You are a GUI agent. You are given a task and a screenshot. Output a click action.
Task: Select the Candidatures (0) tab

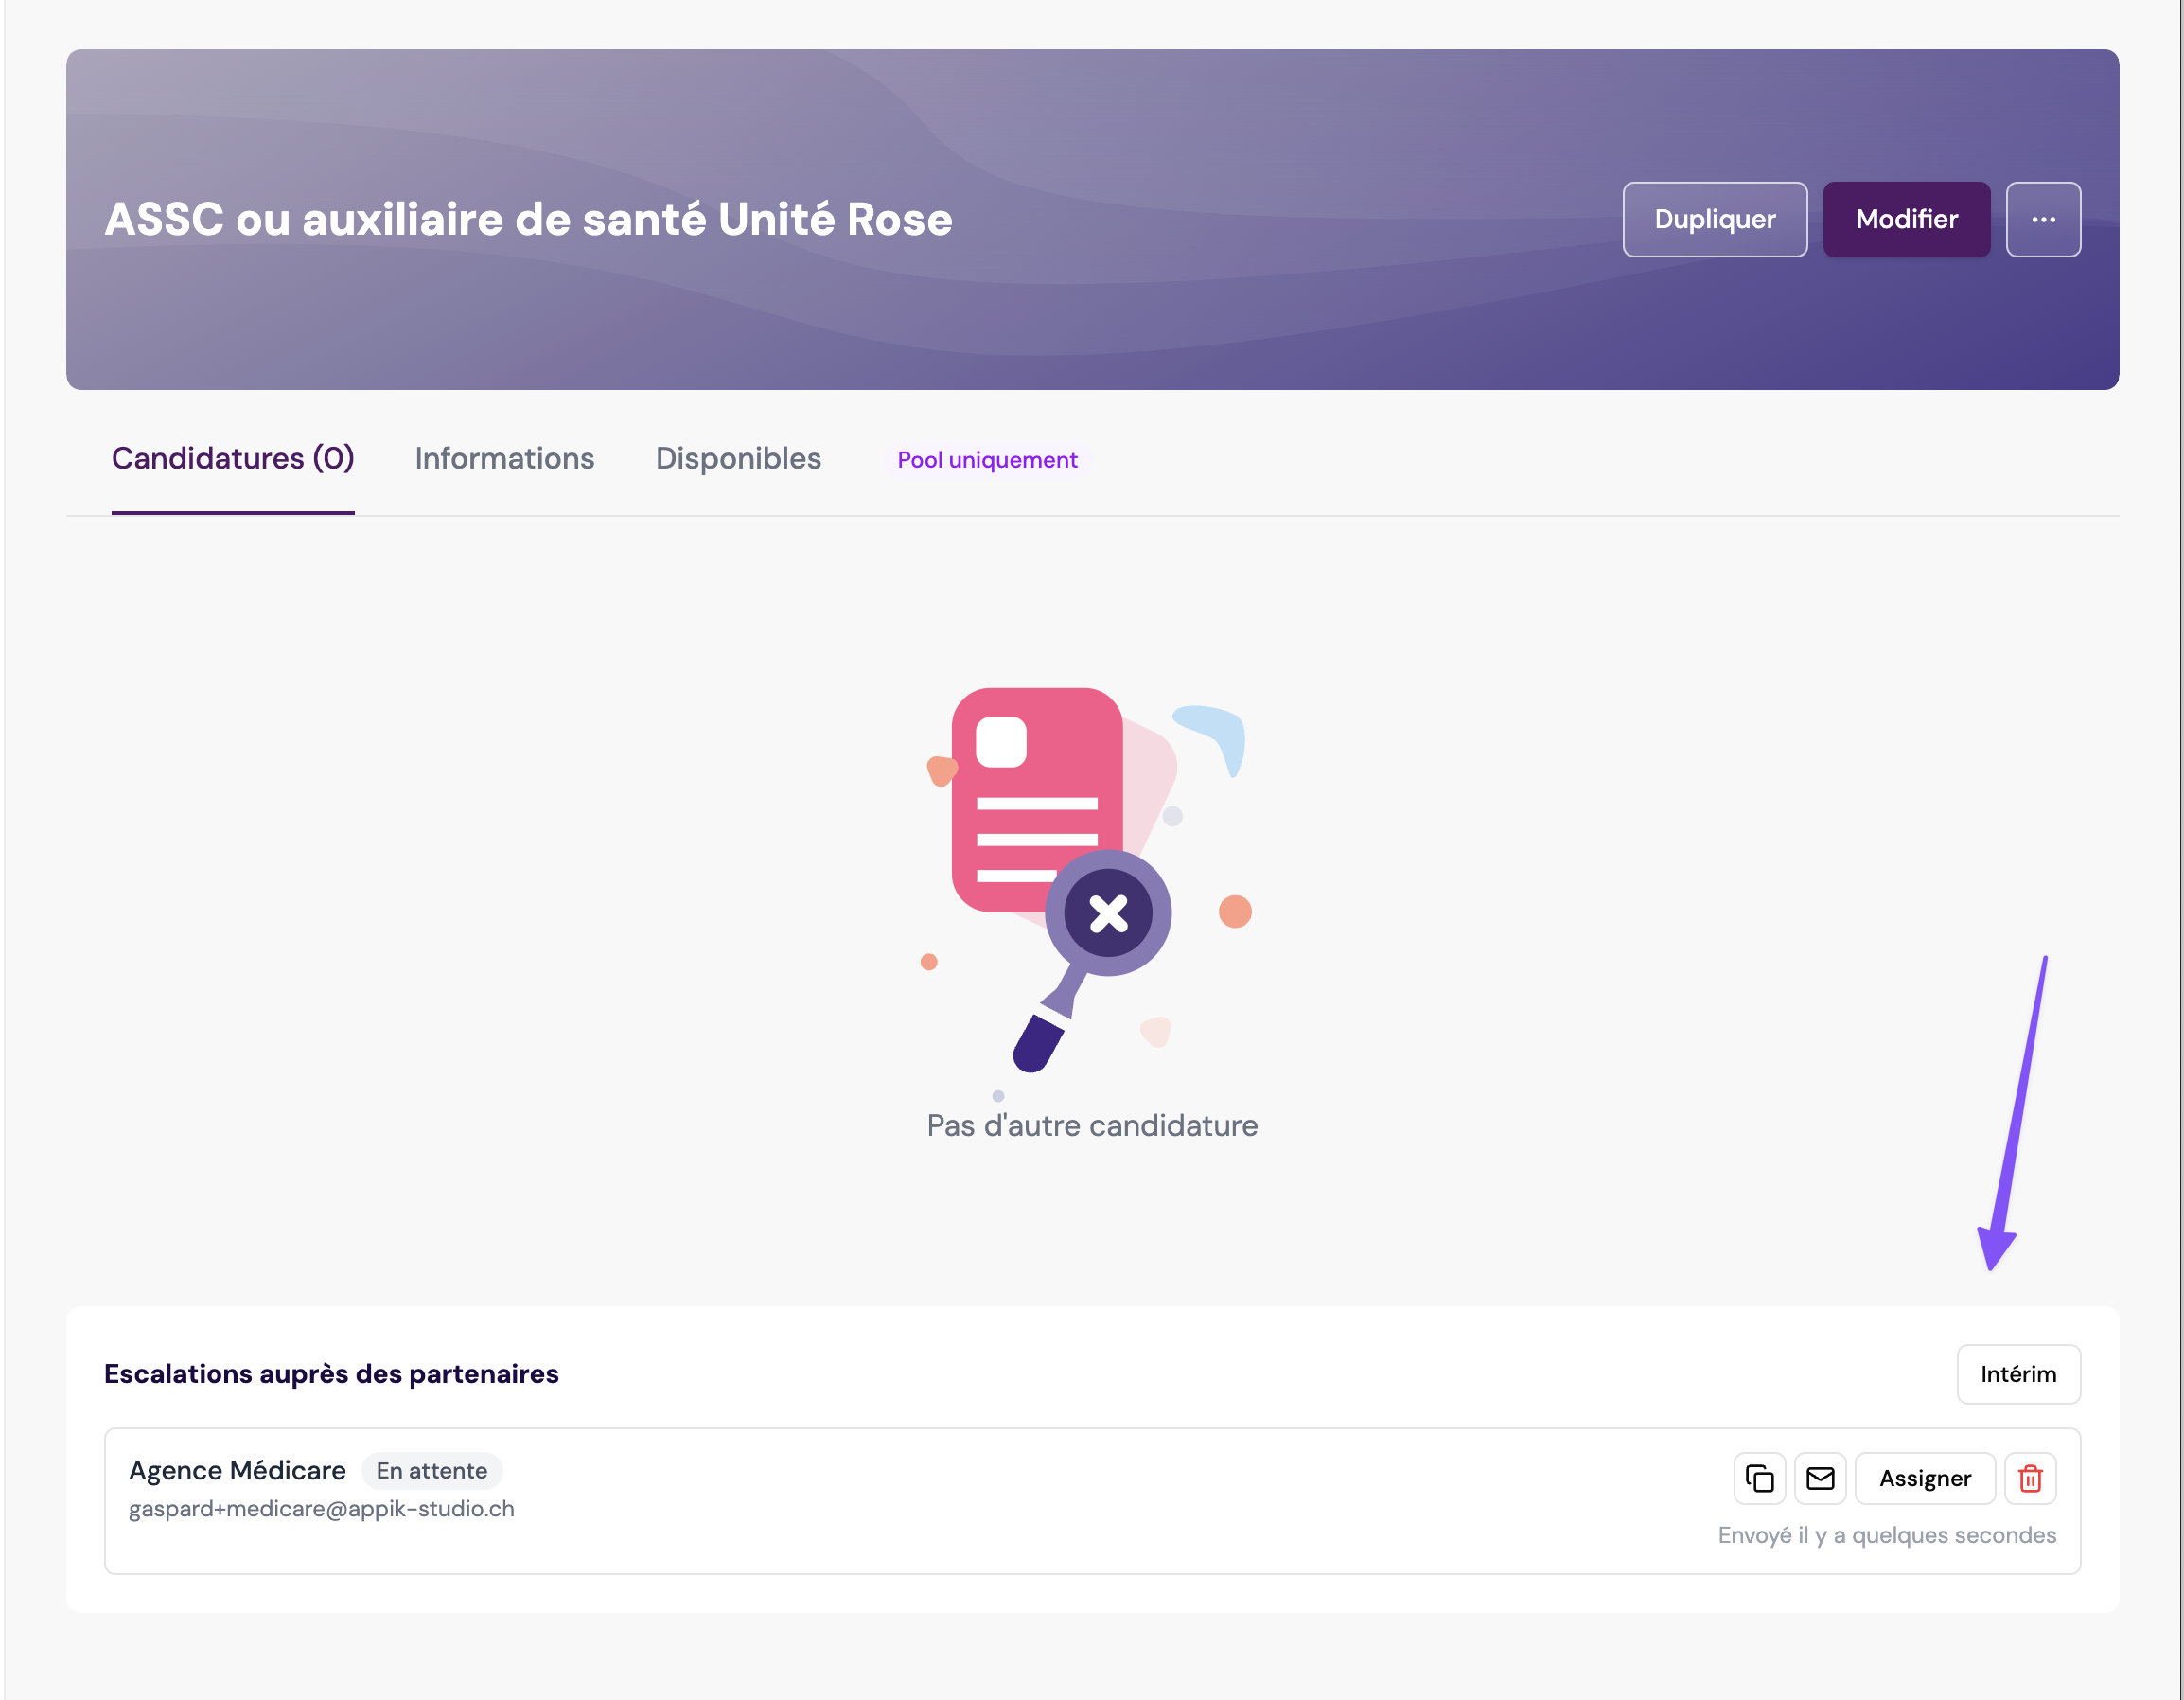click(233, 458)
